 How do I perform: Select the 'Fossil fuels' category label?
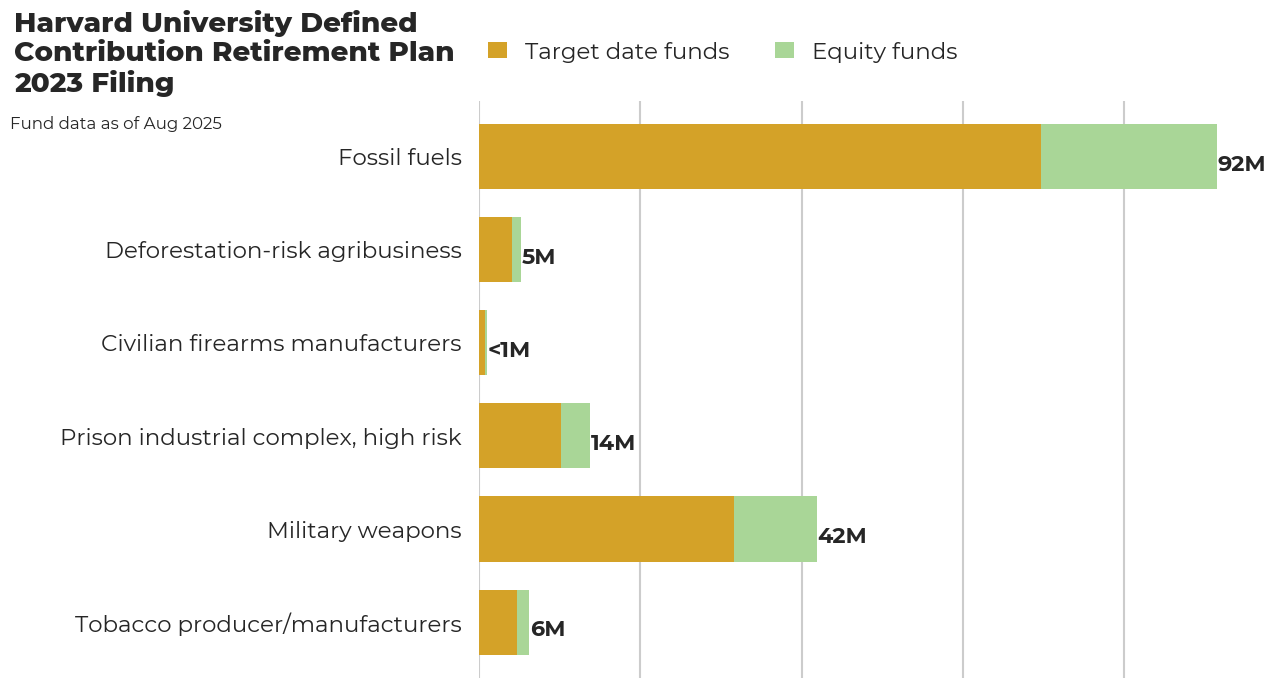[400, 157]
